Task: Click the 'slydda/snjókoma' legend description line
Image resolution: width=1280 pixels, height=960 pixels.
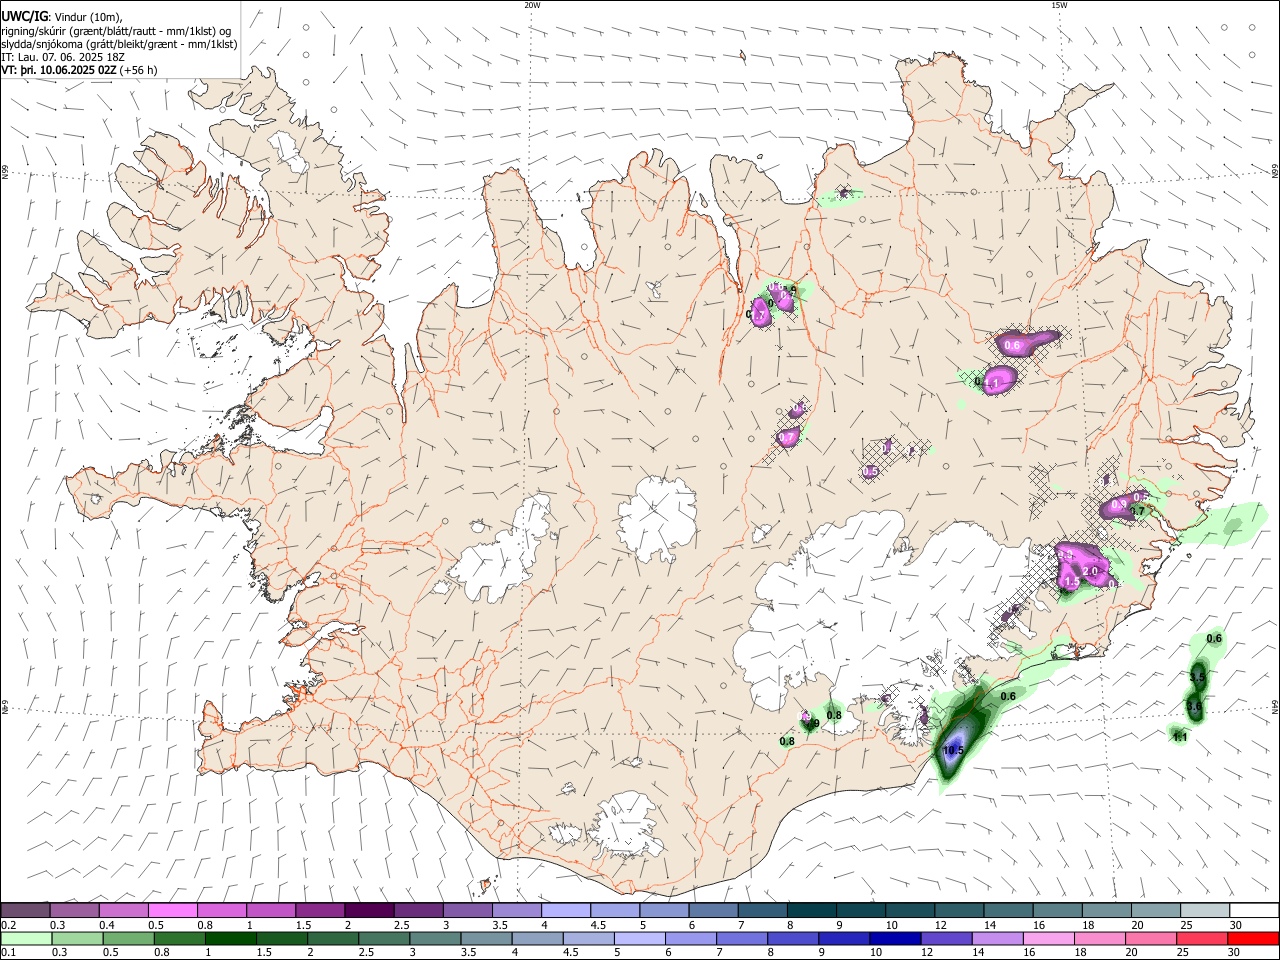Action: pos(119,44)
